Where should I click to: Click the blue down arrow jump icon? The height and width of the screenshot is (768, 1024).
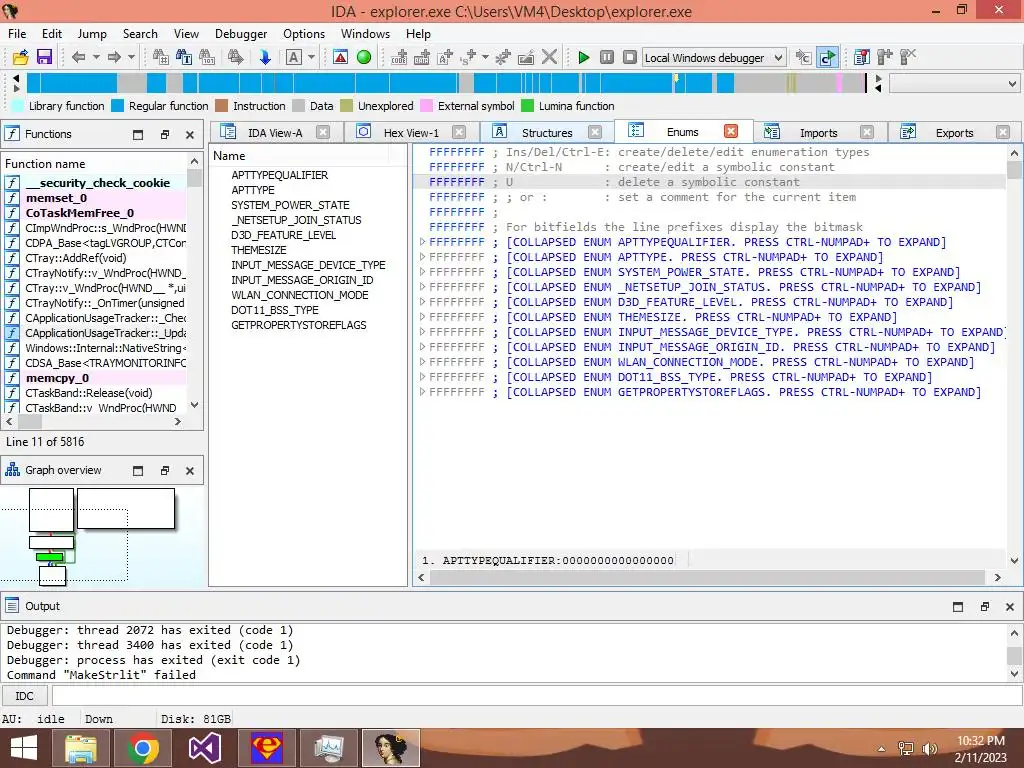(x=264, y=57)
